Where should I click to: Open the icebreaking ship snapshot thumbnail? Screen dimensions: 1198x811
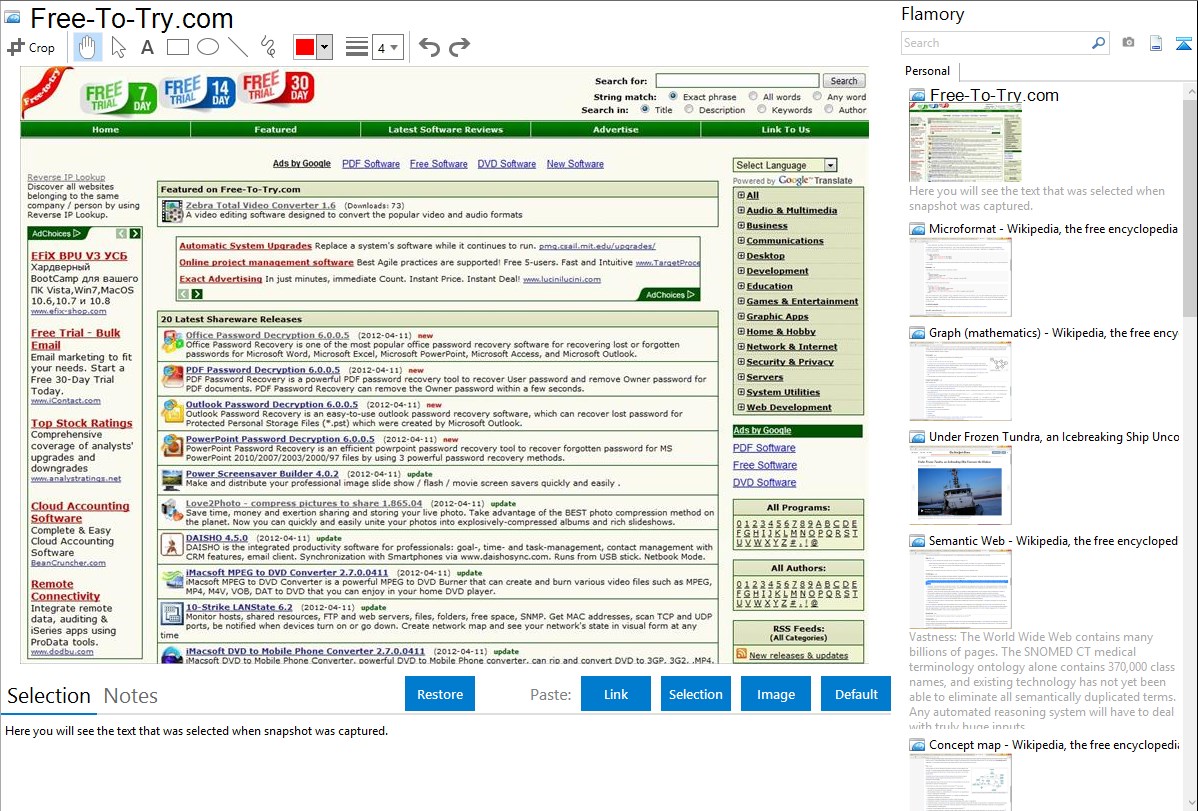tap(960, 485)
